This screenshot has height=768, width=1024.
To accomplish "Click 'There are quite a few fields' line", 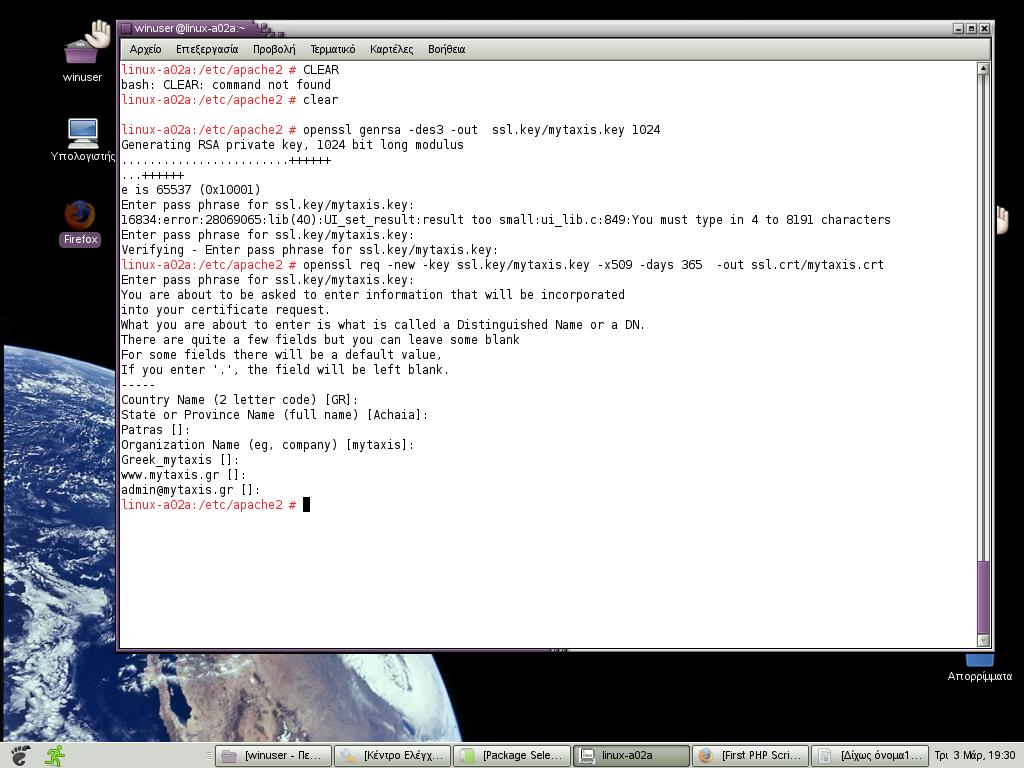I will pos(321,340).
